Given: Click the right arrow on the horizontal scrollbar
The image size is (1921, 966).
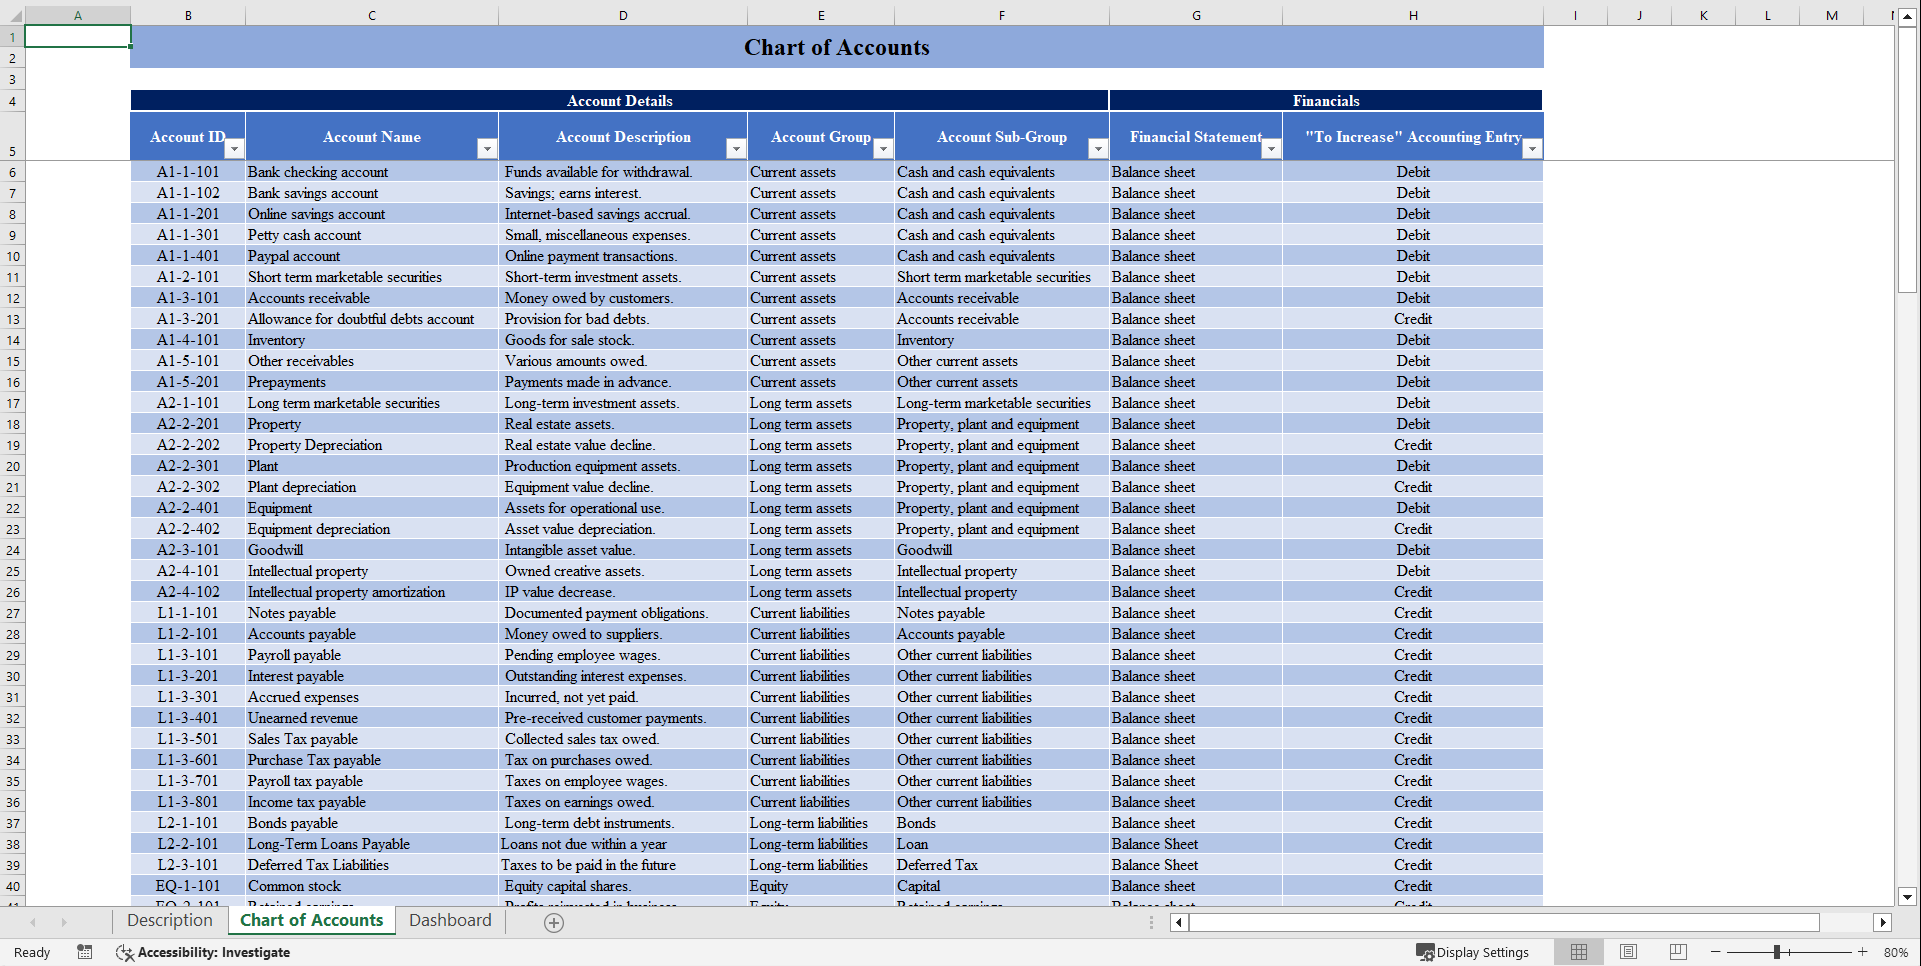Looking at the screenshot, I should tap(1883, 922).
